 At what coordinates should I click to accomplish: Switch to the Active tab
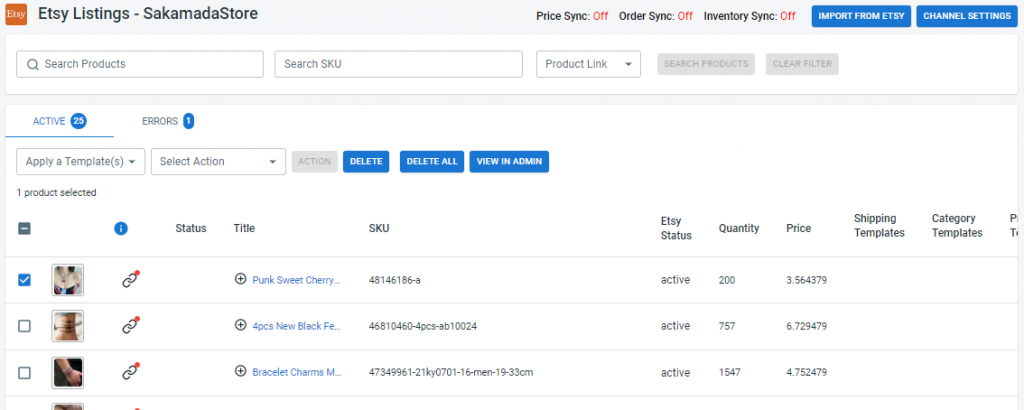59,121
